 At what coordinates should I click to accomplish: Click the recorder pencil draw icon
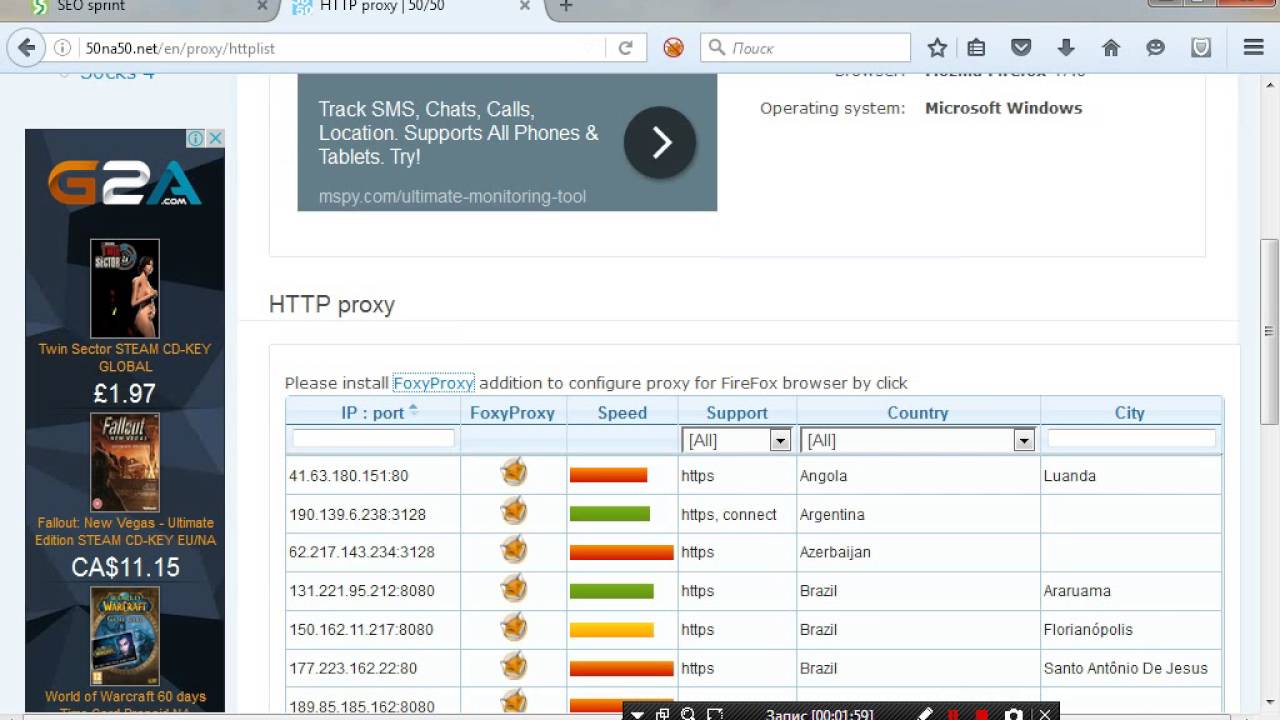(925, 714)
